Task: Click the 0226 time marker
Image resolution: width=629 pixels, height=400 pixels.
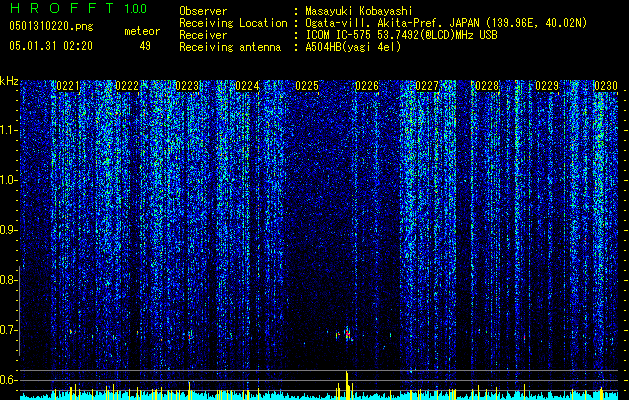Action: (367, 86)
